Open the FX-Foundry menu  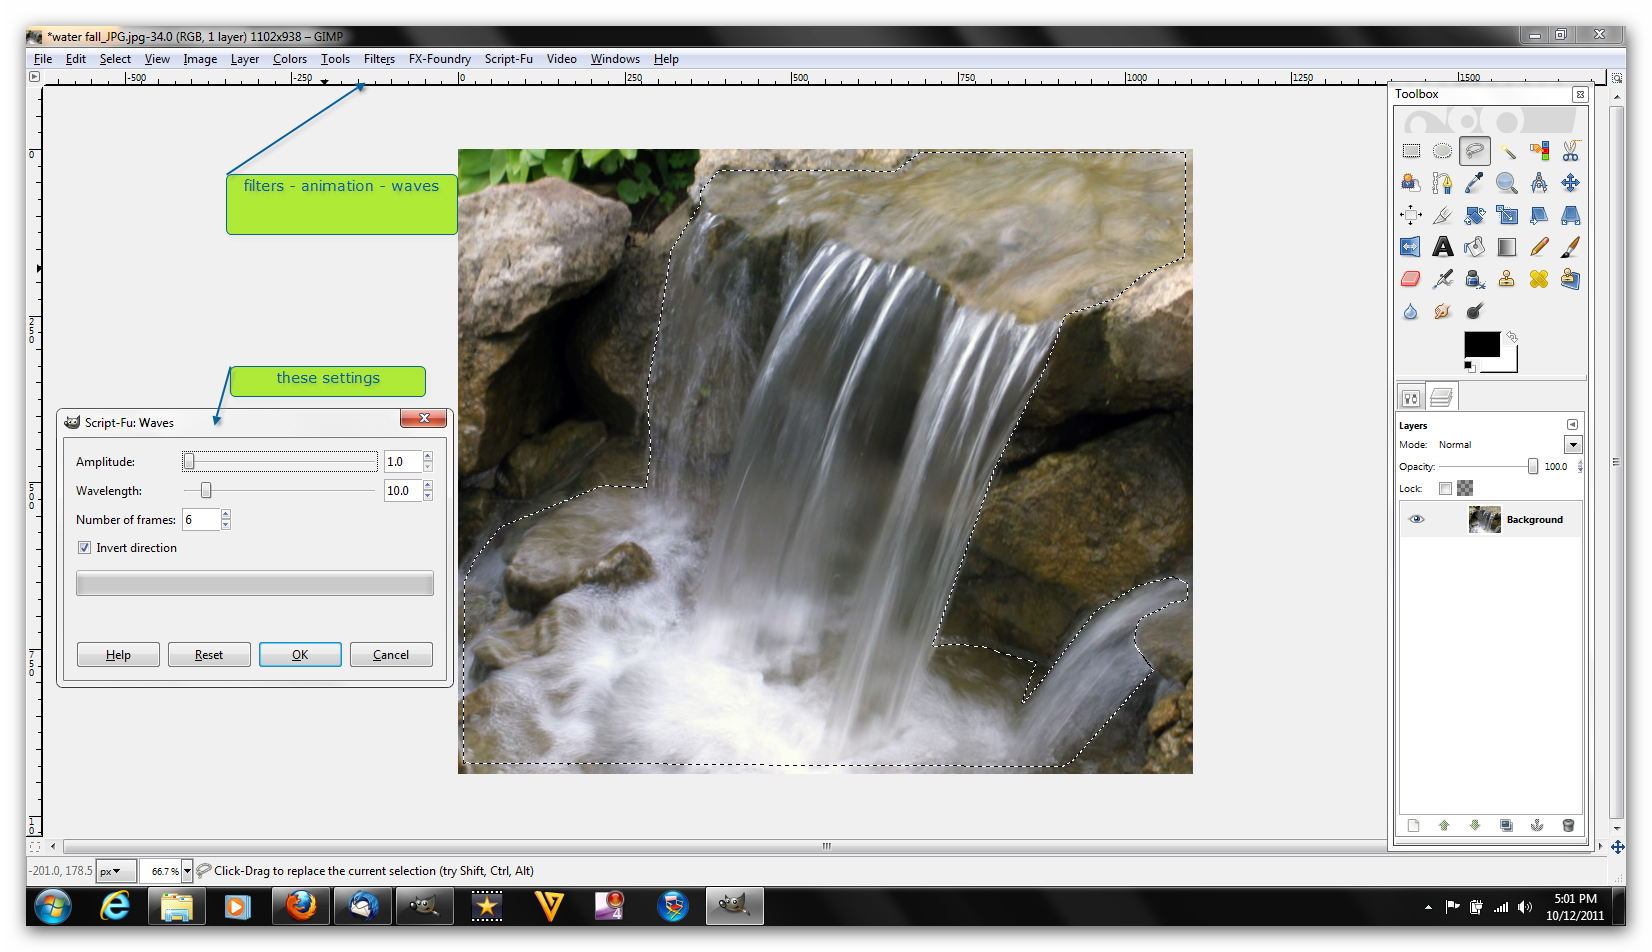(x=439, y=59)
